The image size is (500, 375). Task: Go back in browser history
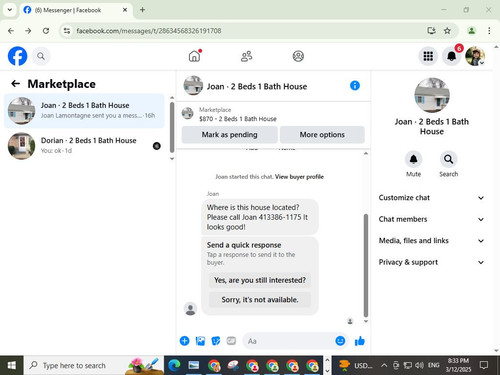(x=11, y=31)
